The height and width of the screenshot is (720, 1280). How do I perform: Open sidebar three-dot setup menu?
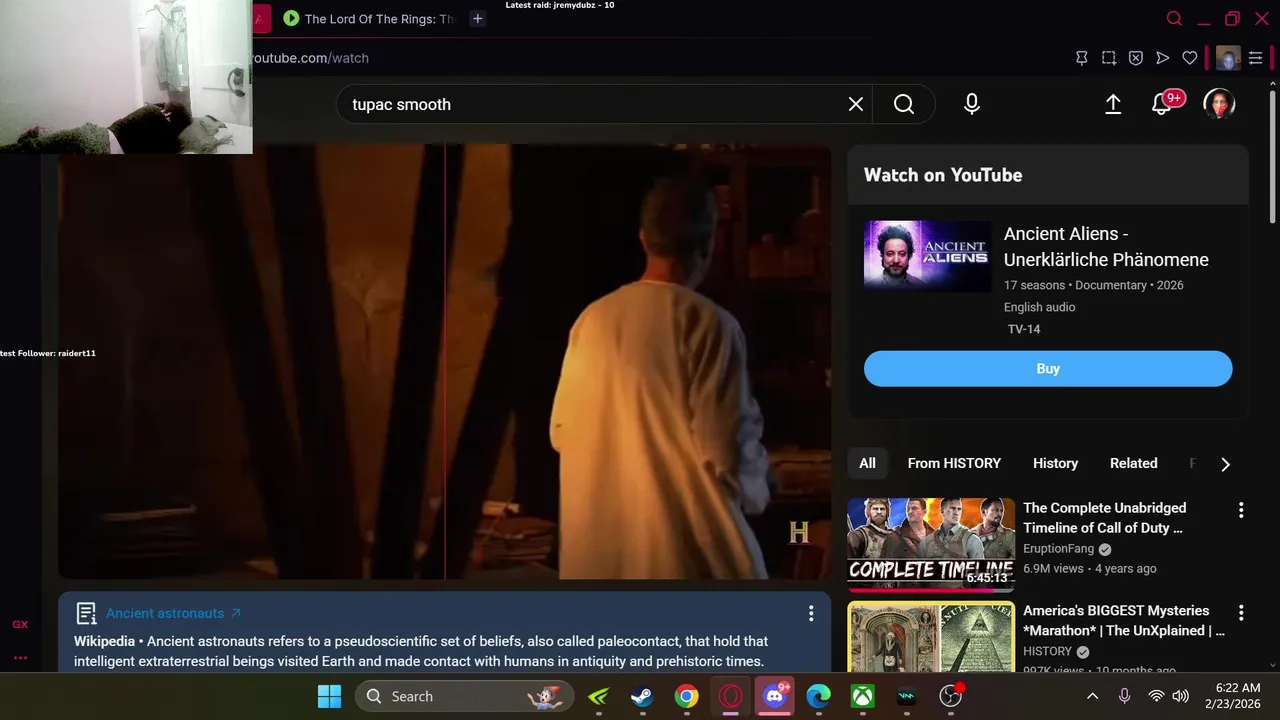(20, 658)
